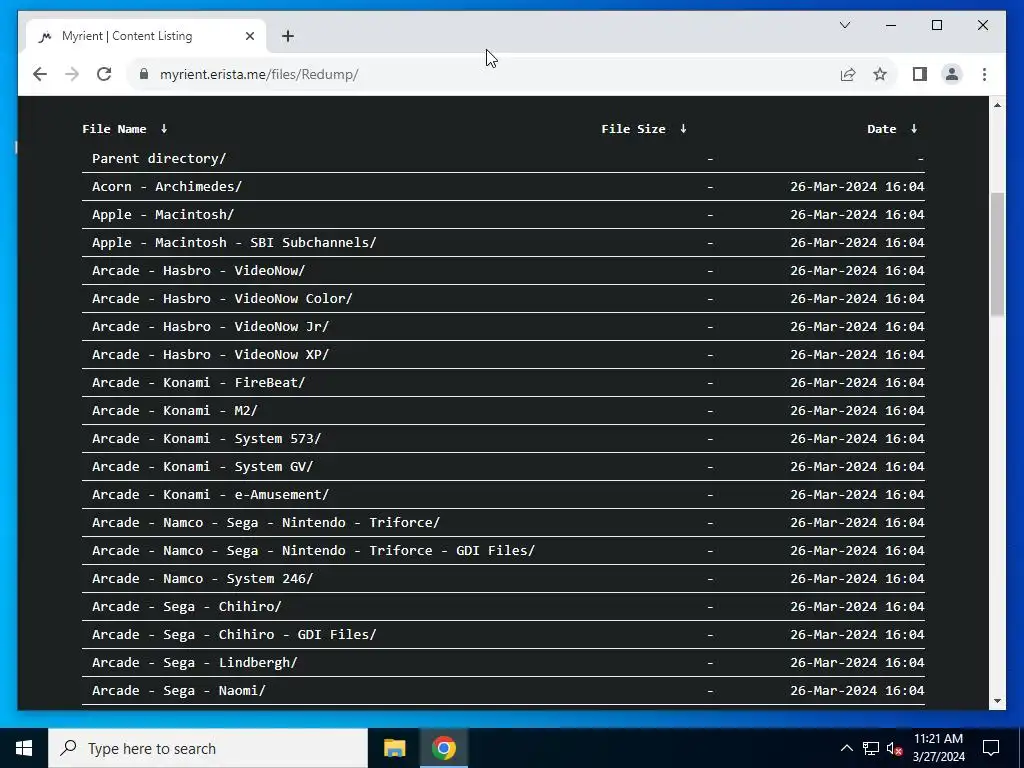This screenshot has height=768, width=1024.
Task: Open Arcade - Hasbro - VideoNow/ folder
Action: click(x=199, y=271)
